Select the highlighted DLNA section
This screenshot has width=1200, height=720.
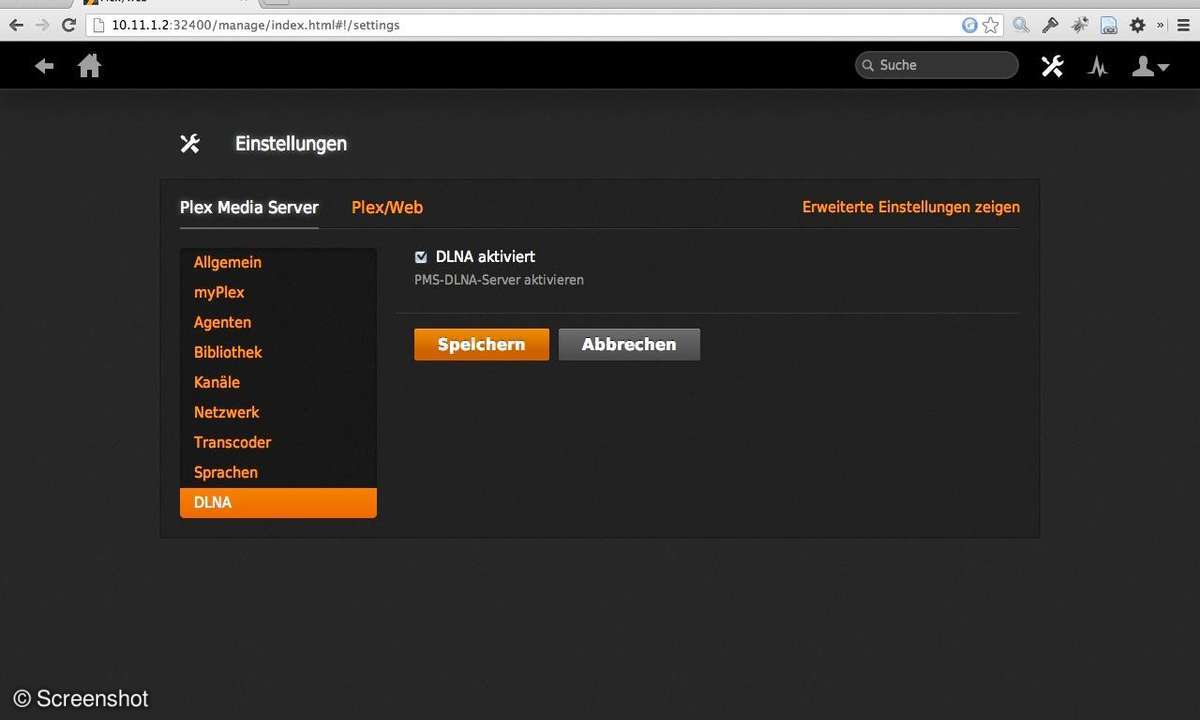tap(278, 503)
